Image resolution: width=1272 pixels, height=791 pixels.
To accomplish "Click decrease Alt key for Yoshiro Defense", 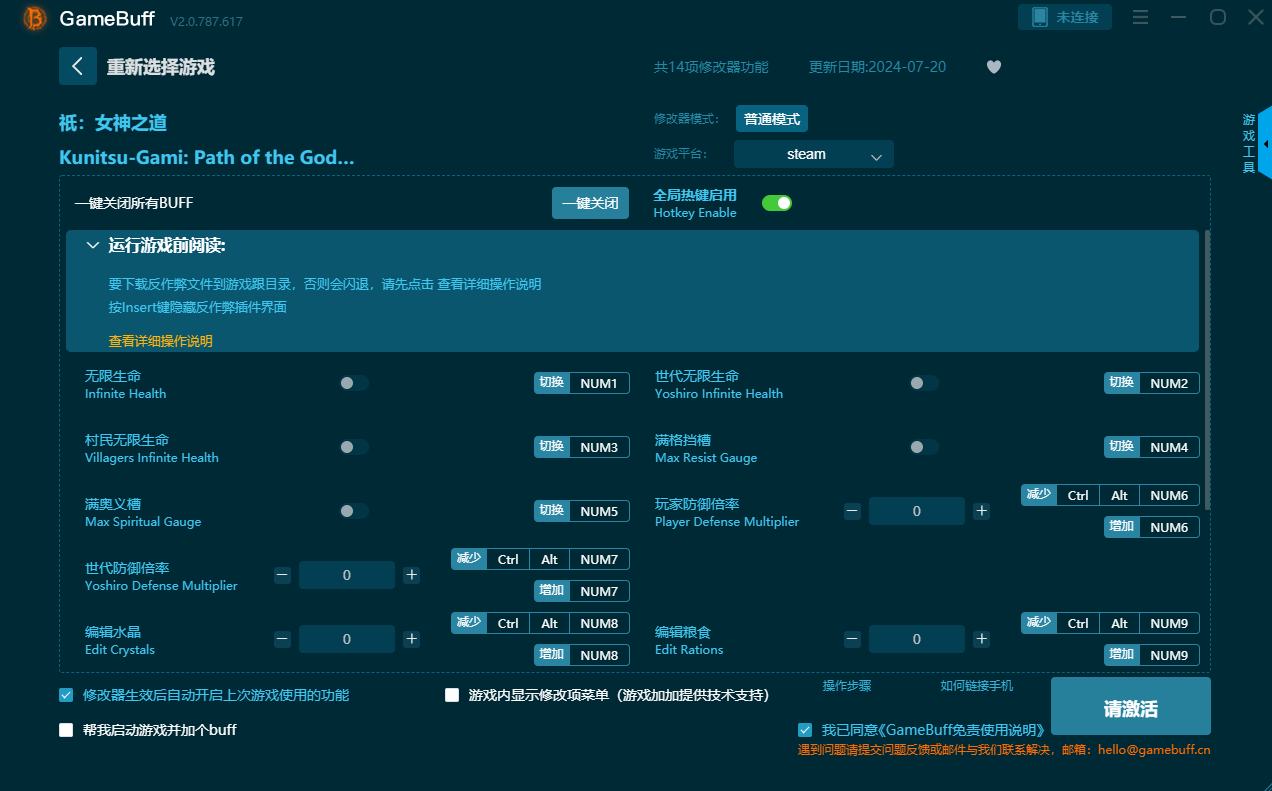I will click(549, 559).
